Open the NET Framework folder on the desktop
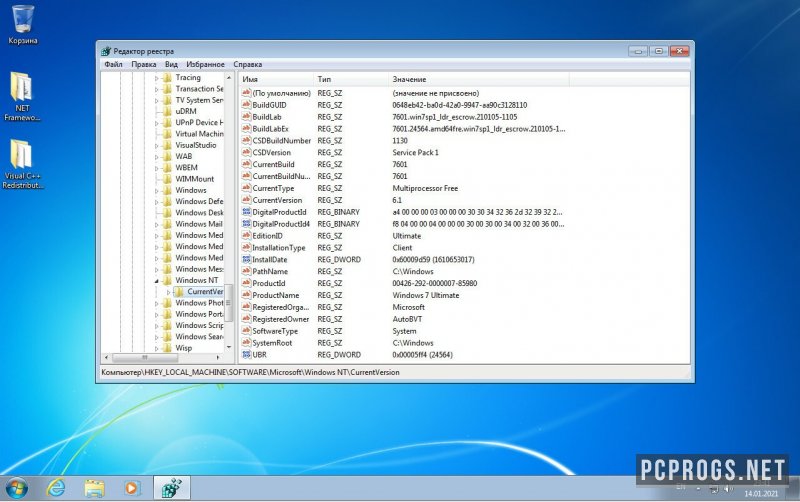 point(22,96)
